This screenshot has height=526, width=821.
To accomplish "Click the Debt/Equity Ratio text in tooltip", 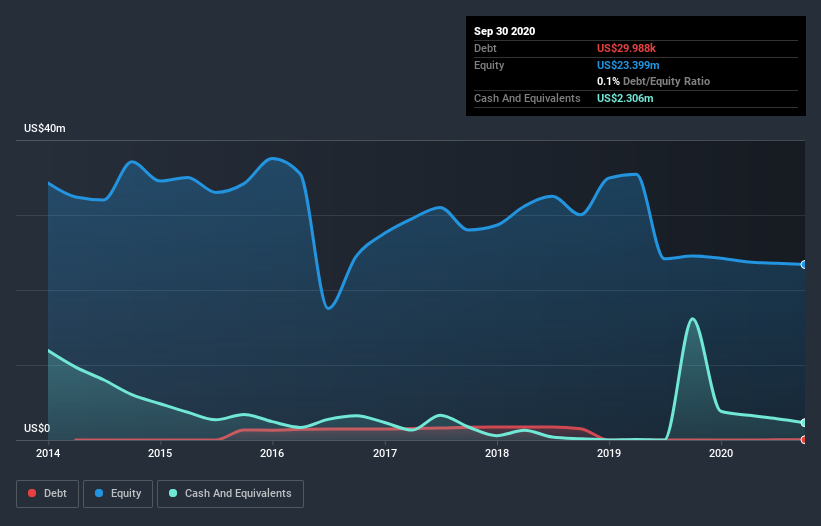I will [666, 81].
